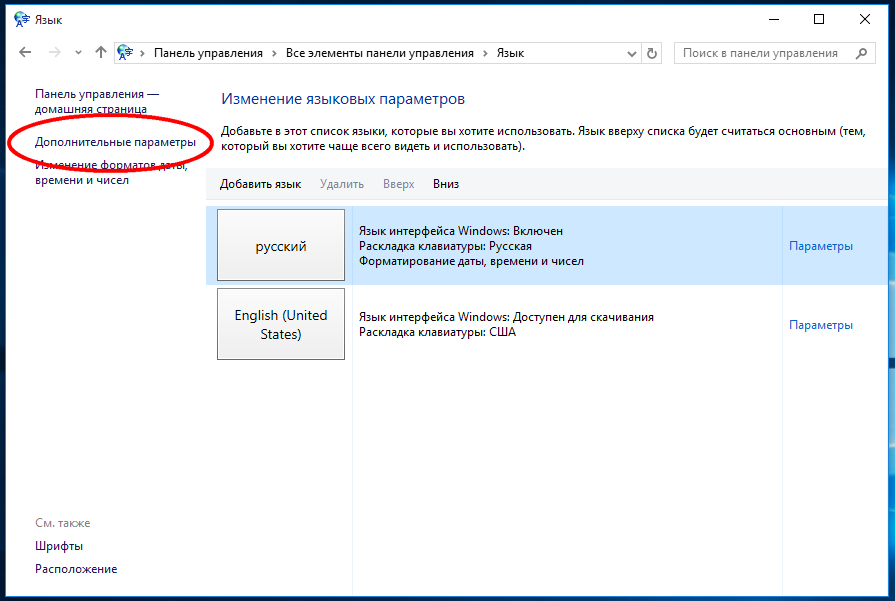Select the "English (United States)" tile
This screenshot has width=895, height=601.
point(281,324)
